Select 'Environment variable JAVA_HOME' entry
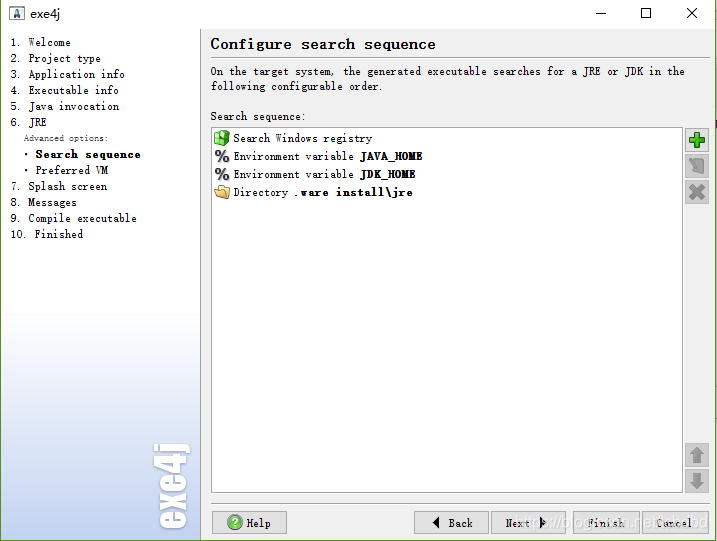The height and width of the screenshot is (541, 717). coord(447,156)
